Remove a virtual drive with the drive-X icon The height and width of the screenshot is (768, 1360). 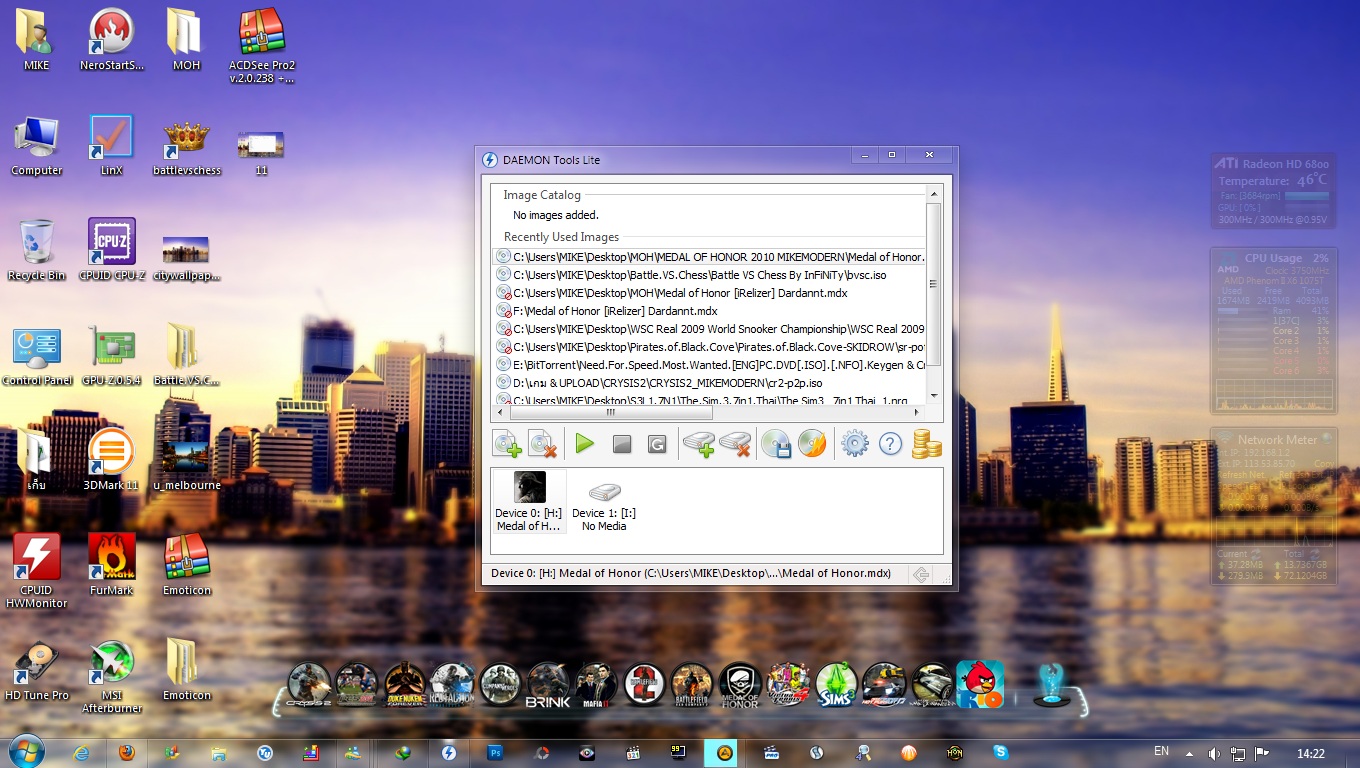click(735, 443)
